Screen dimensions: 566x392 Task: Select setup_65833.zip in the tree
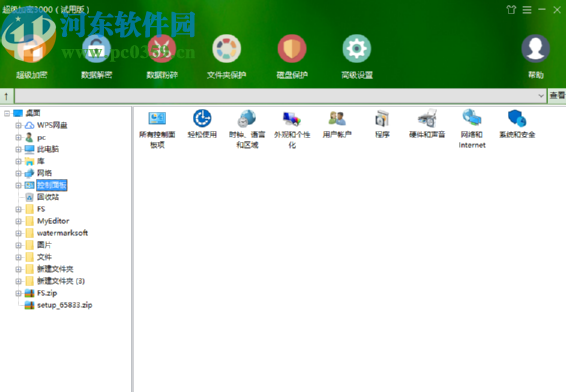(65, 305)
